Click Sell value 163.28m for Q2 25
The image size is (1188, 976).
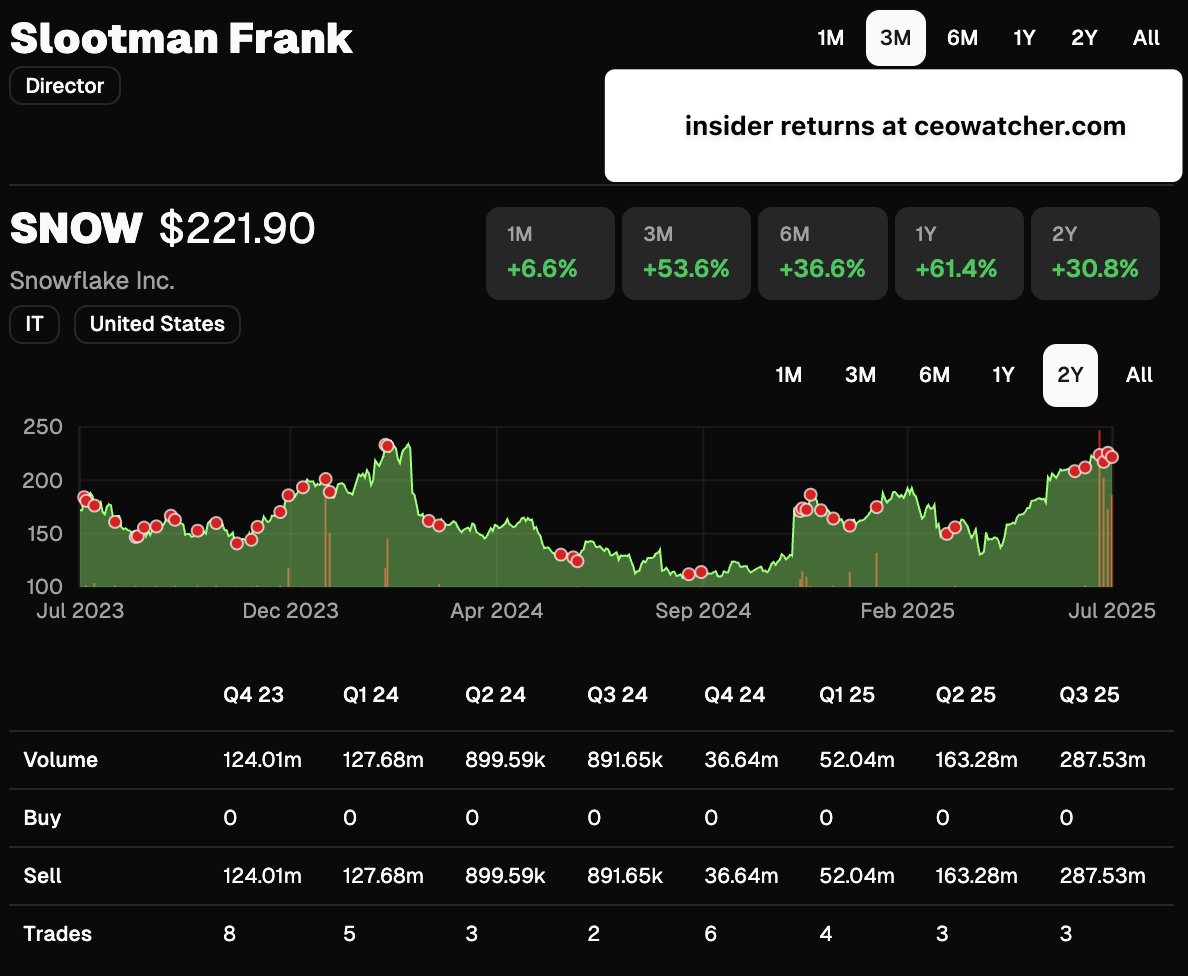coord(977,876)
